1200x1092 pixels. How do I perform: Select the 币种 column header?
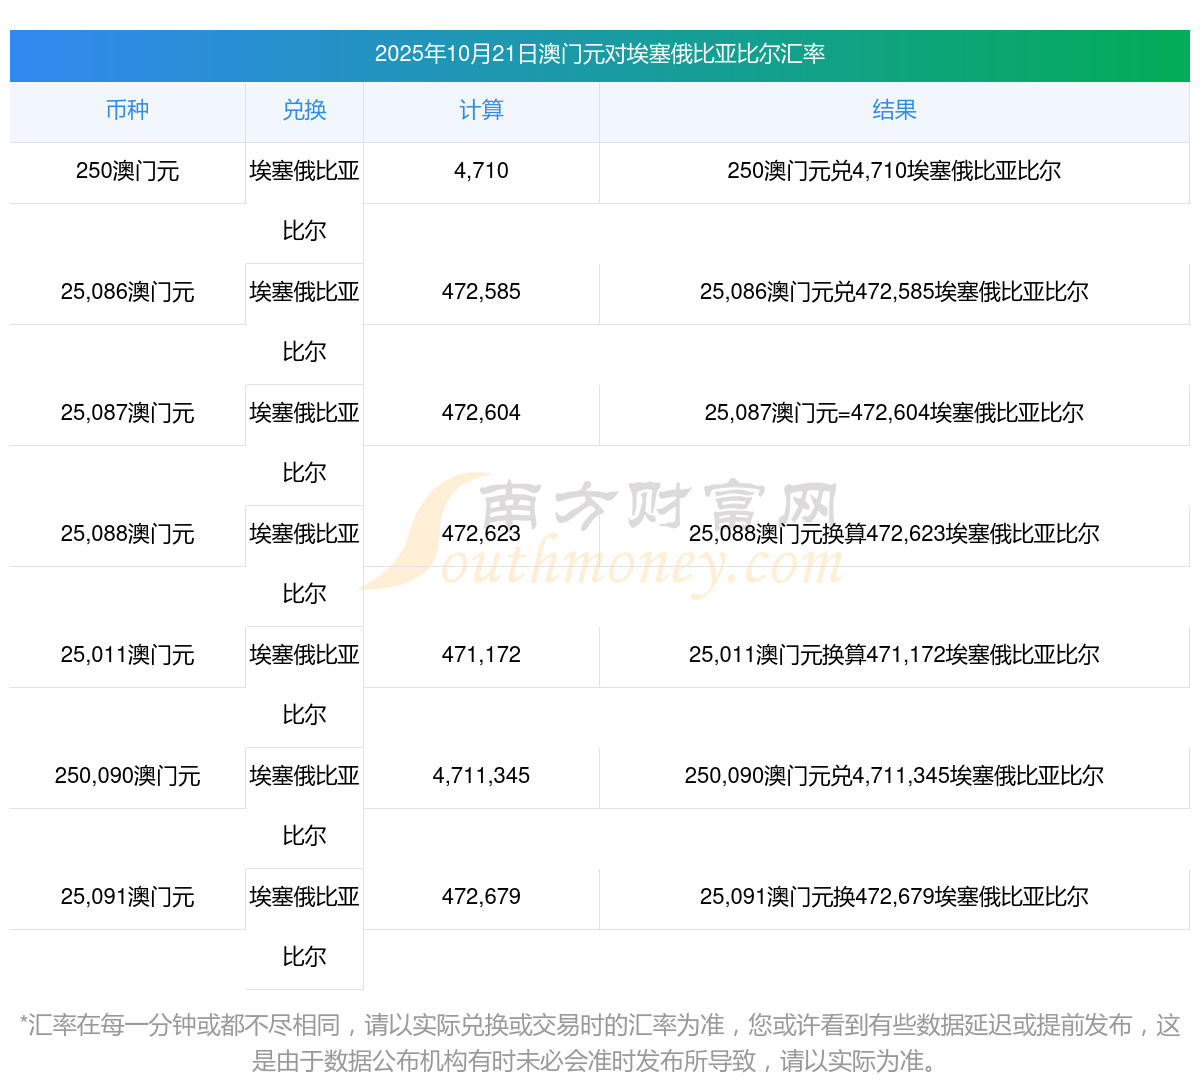[x=127, y=110]
